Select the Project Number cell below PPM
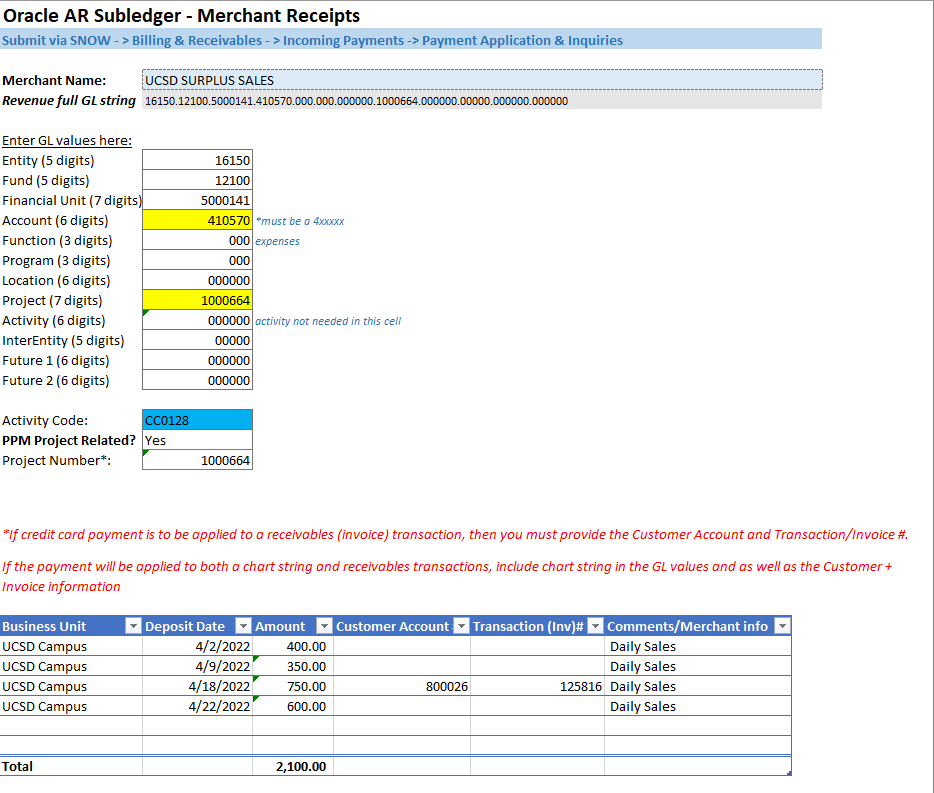The width and height of the screenshot is (934, 793). click(x=198, y=460)
